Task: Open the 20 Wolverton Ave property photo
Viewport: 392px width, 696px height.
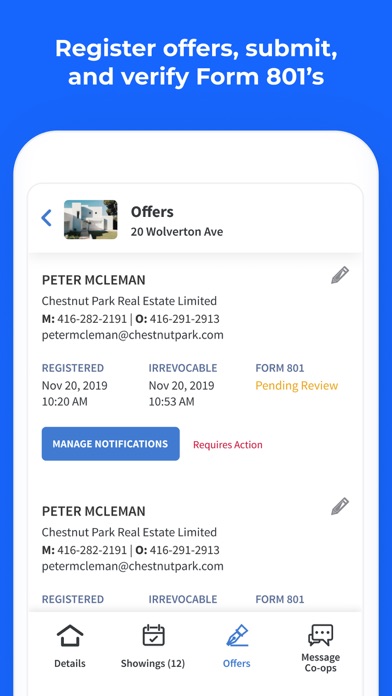Action: click(x=91, y=219)
